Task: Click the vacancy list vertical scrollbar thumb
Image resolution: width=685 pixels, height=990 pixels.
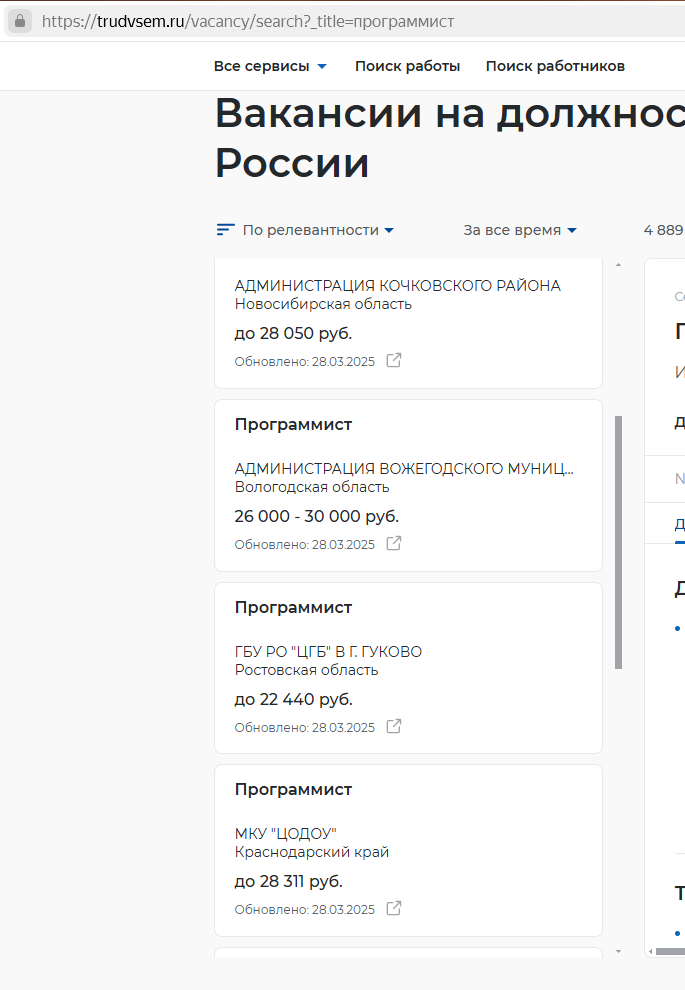Action: (618, 540)
